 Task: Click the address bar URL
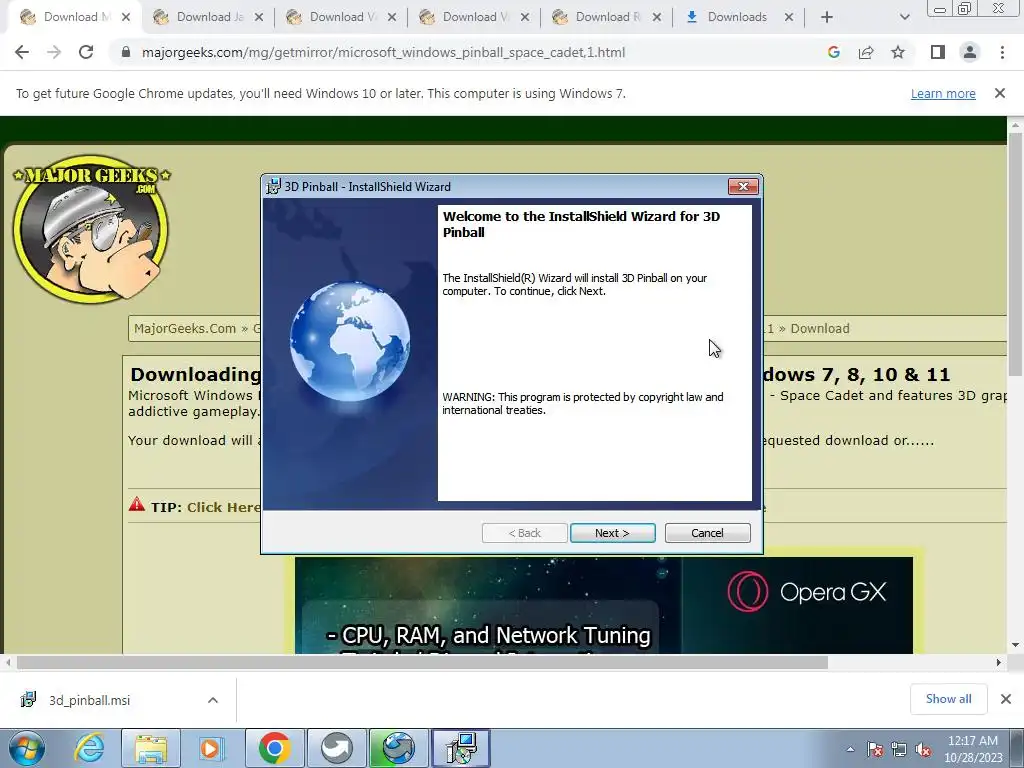click(383, 52)
